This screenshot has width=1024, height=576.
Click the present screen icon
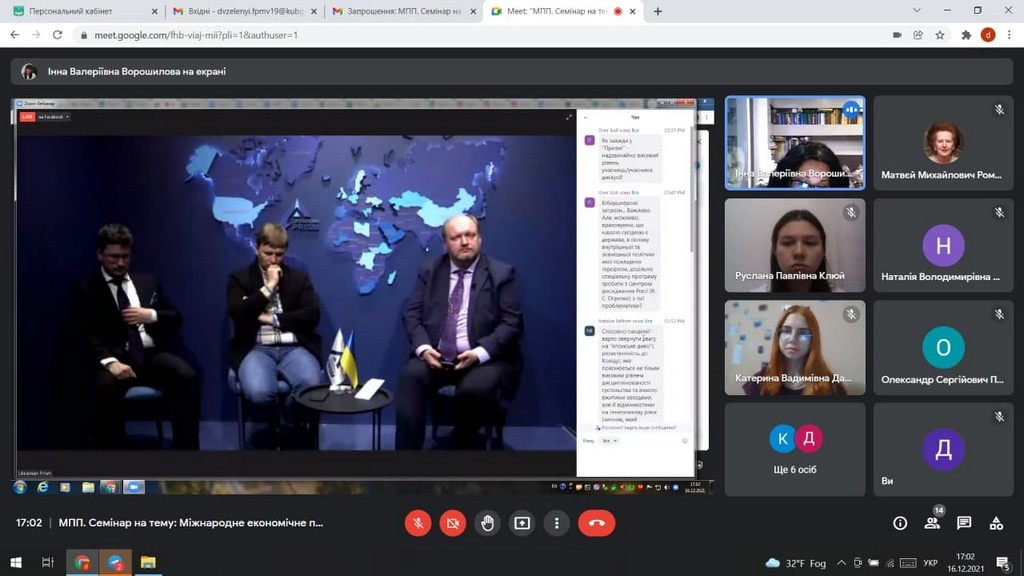click(x=522, y=523)
